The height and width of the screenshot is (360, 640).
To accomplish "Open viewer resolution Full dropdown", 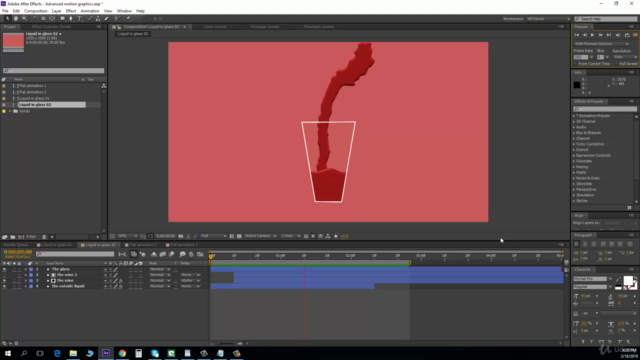I will tap(213, 236).
